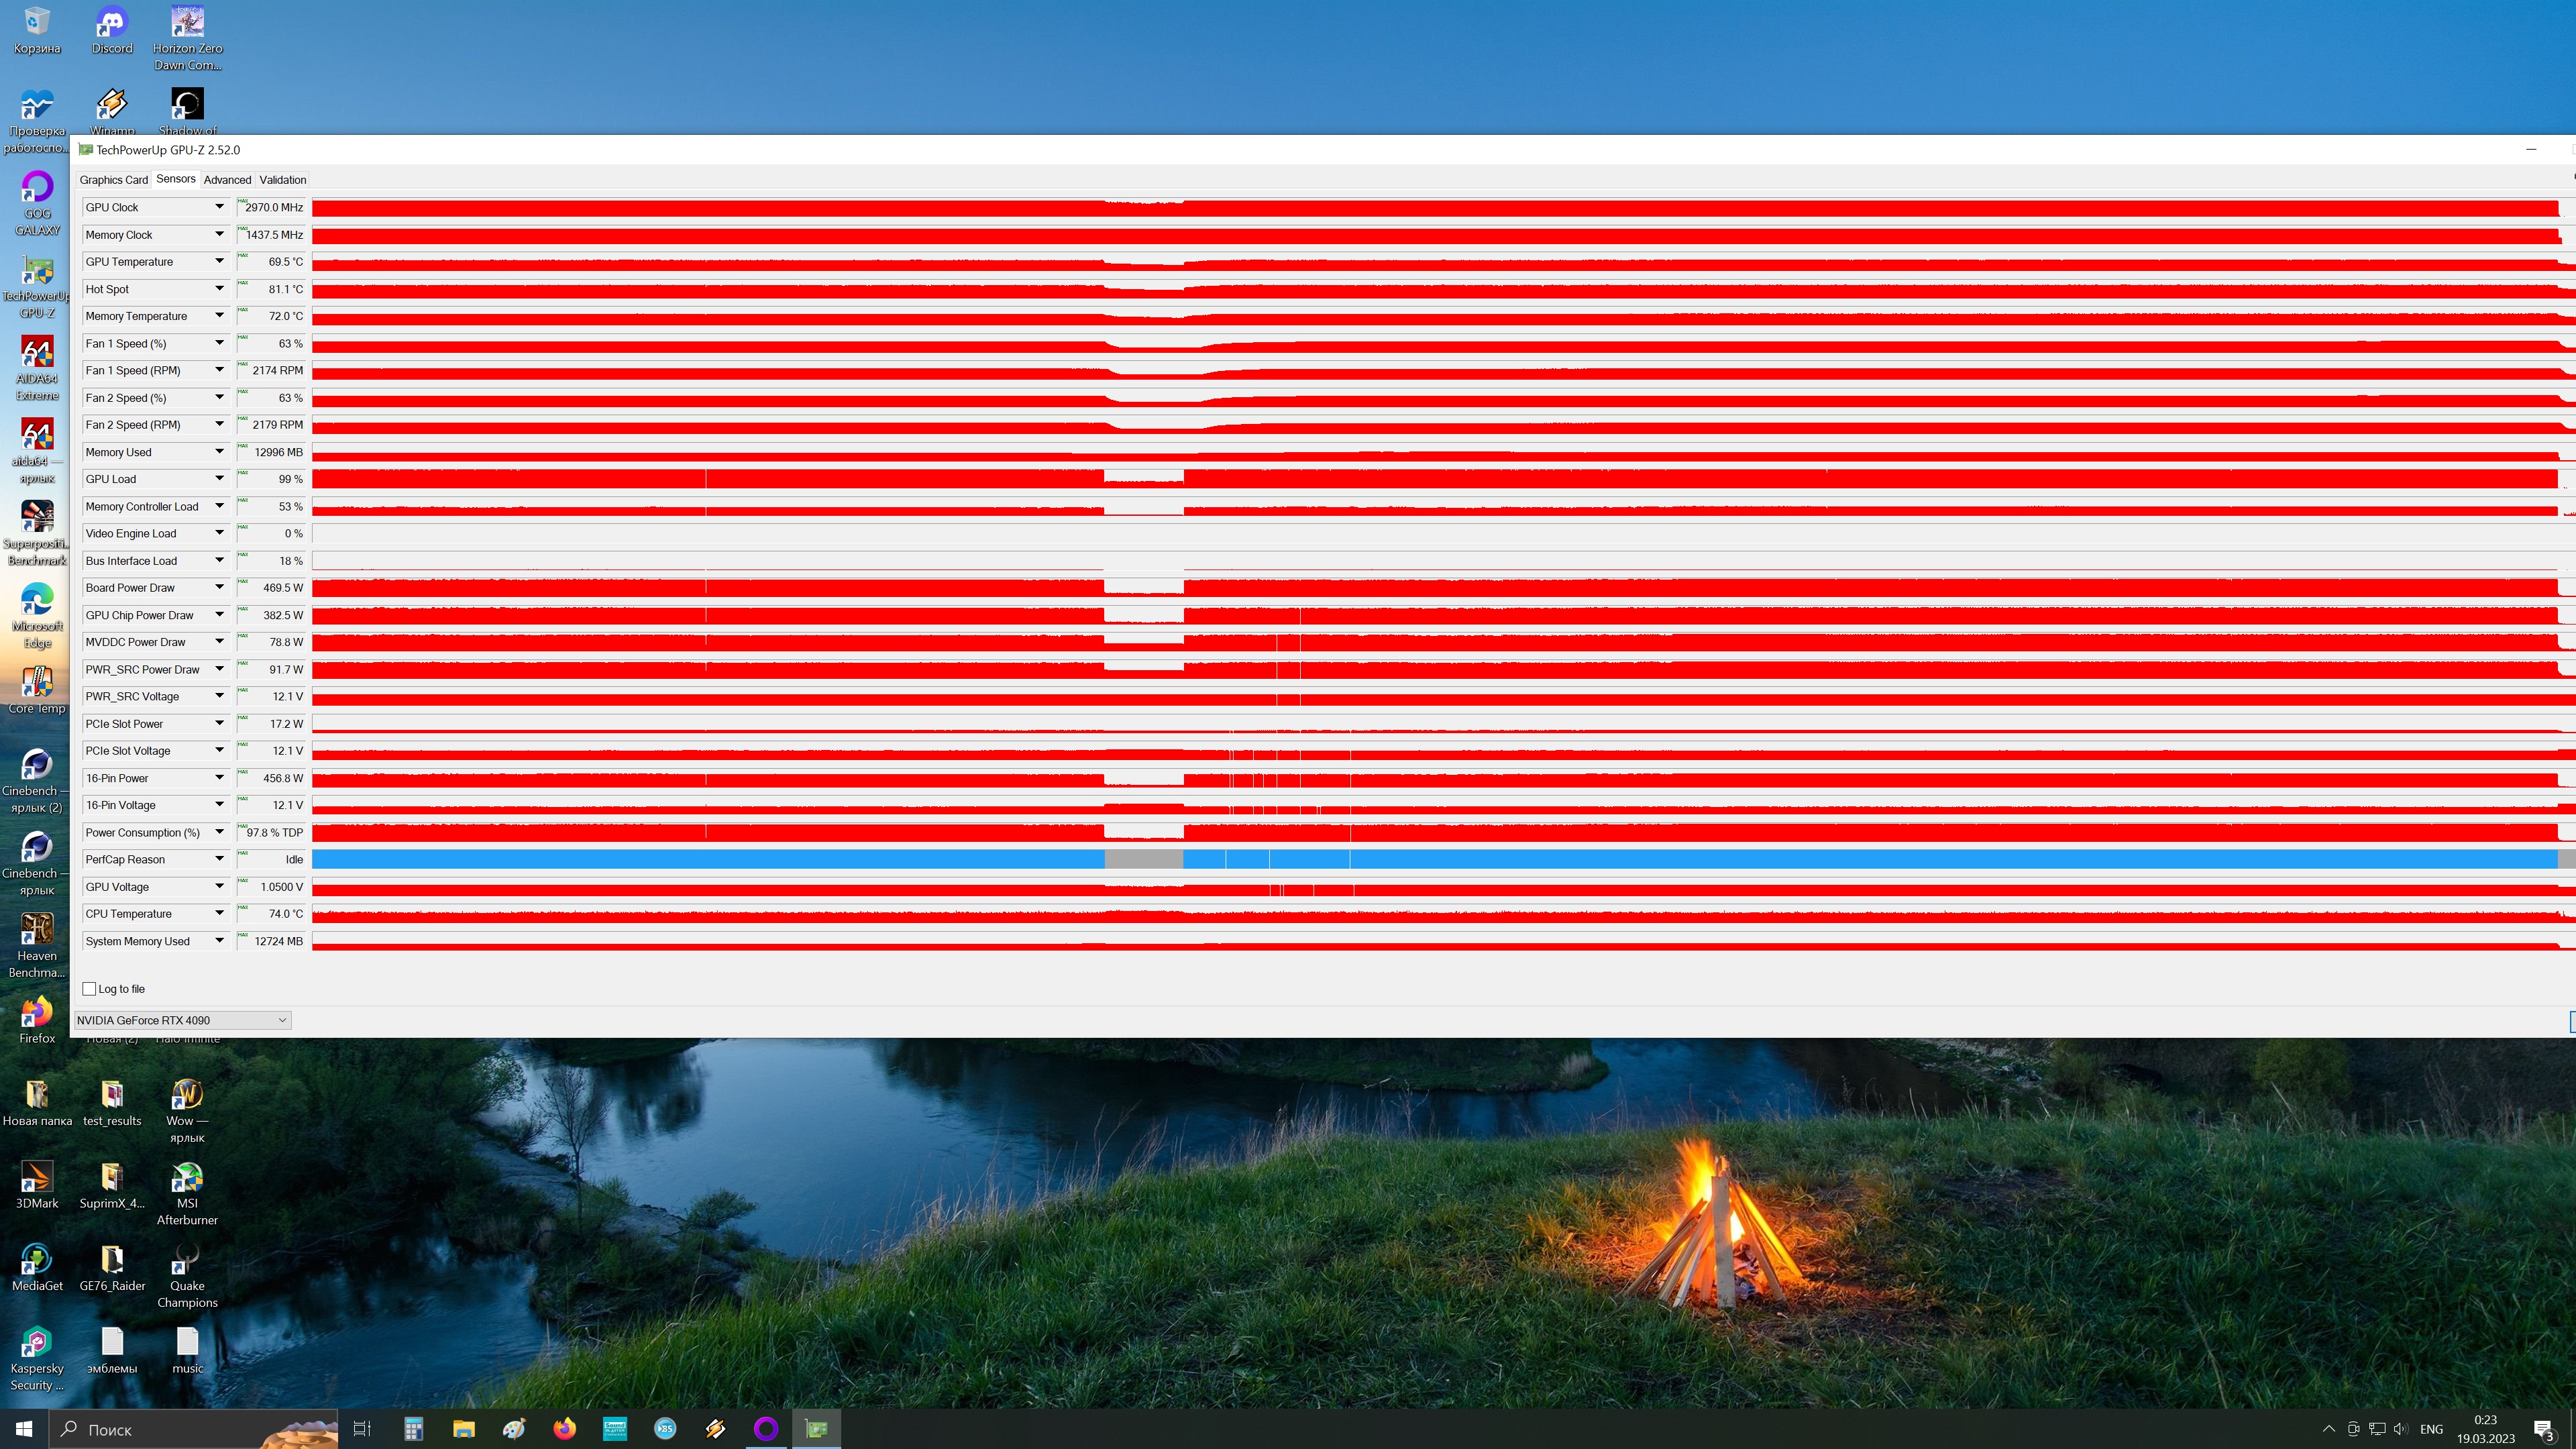Open the Validation tab
The width and height of the screenshot is (2576, 1449).
tap(283, 180)
